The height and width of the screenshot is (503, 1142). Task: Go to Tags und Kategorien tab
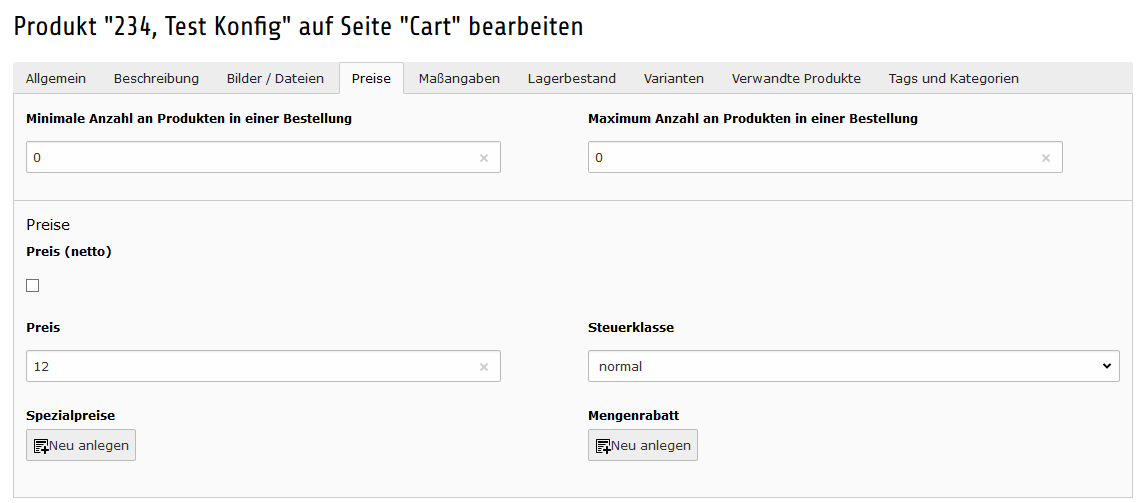(954, 79)
